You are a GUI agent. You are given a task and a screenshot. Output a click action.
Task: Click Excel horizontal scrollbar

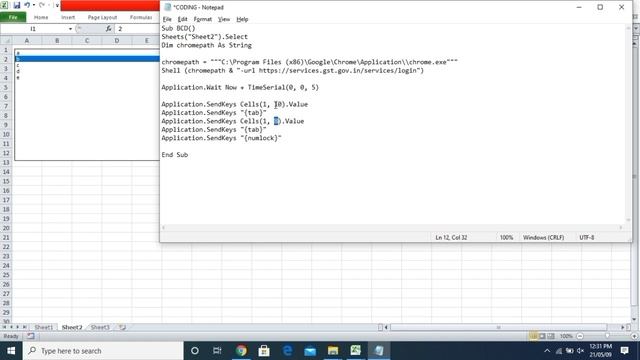(498, 327)
